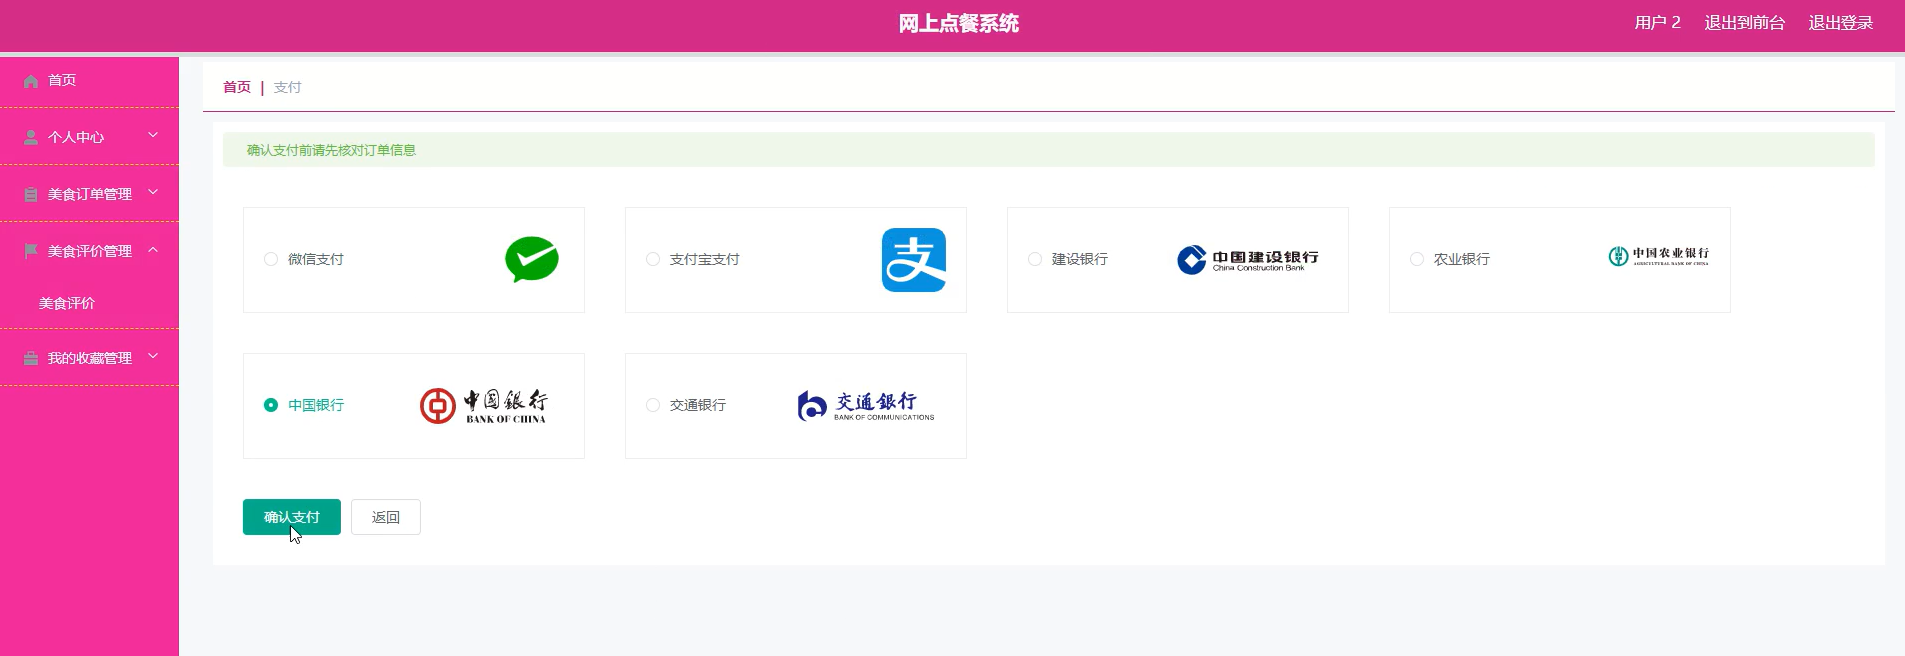
Task: Select the 微信支付 radio button
Action: 271,259
